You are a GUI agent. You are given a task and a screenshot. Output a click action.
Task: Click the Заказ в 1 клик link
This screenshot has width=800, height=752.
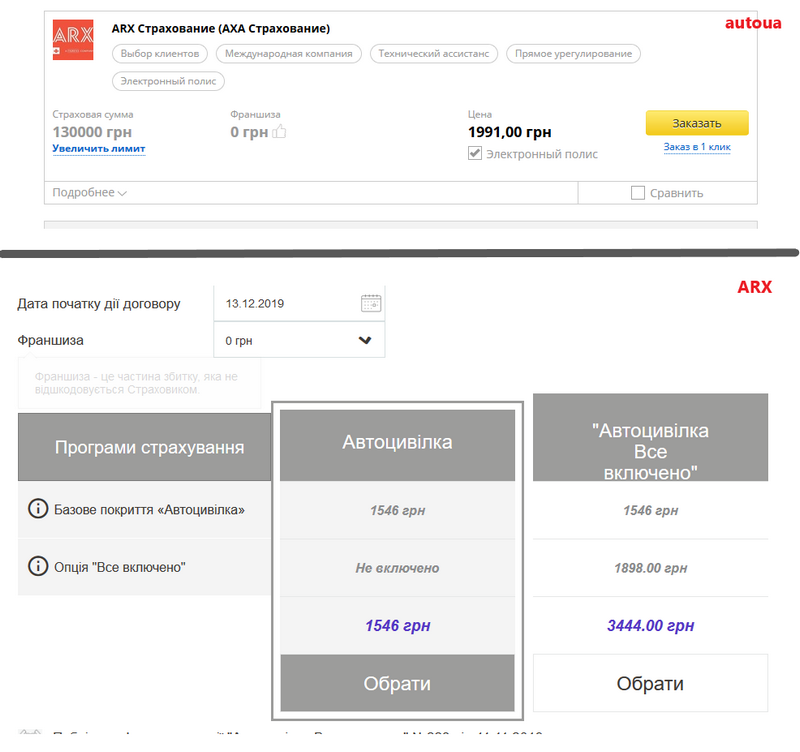tap(697, 147)
